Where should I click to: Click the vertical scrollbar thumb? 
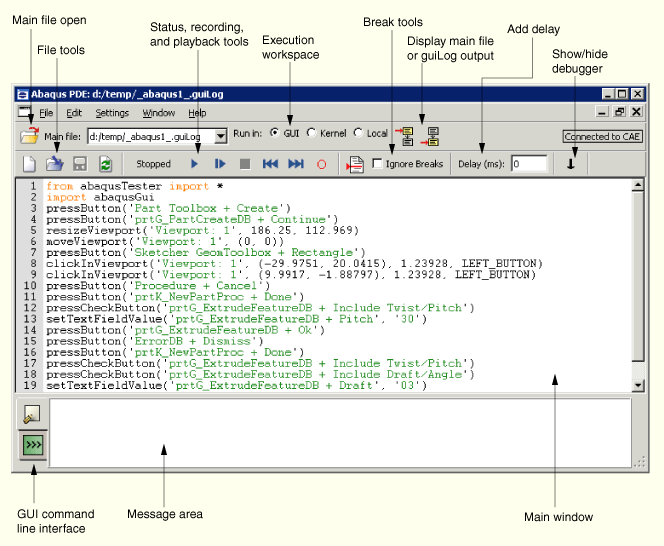coord(638,276)
